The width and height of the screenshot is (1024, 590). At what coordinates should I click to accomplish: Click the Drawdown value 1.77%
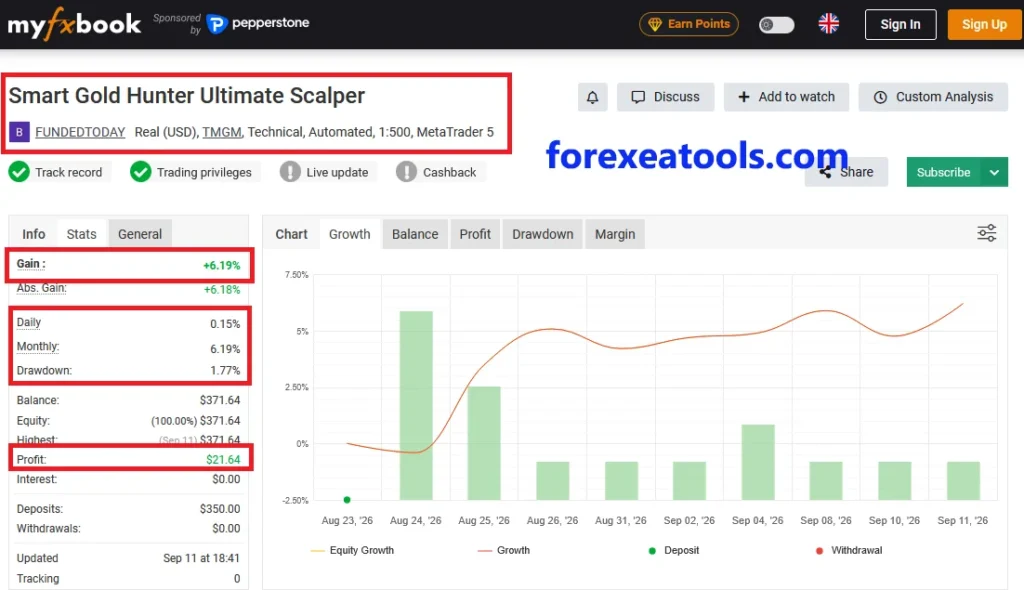pyautogui.click(x=225, y=370)
